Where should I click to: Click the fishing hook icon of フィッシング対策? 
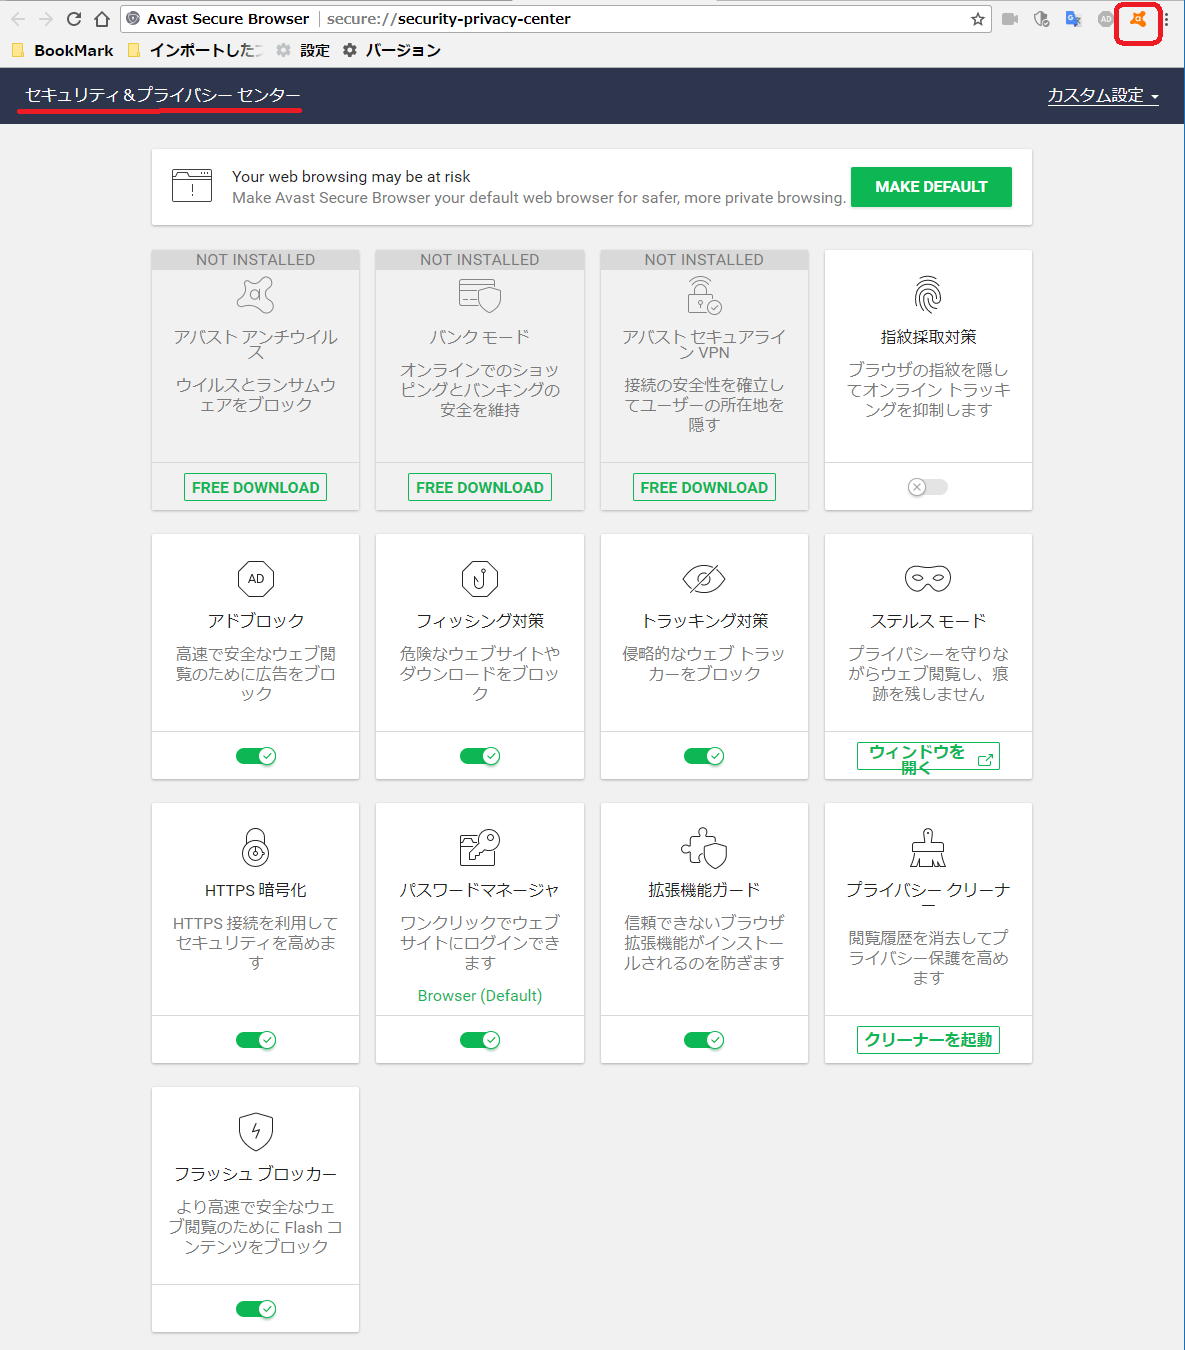point(480,578)
